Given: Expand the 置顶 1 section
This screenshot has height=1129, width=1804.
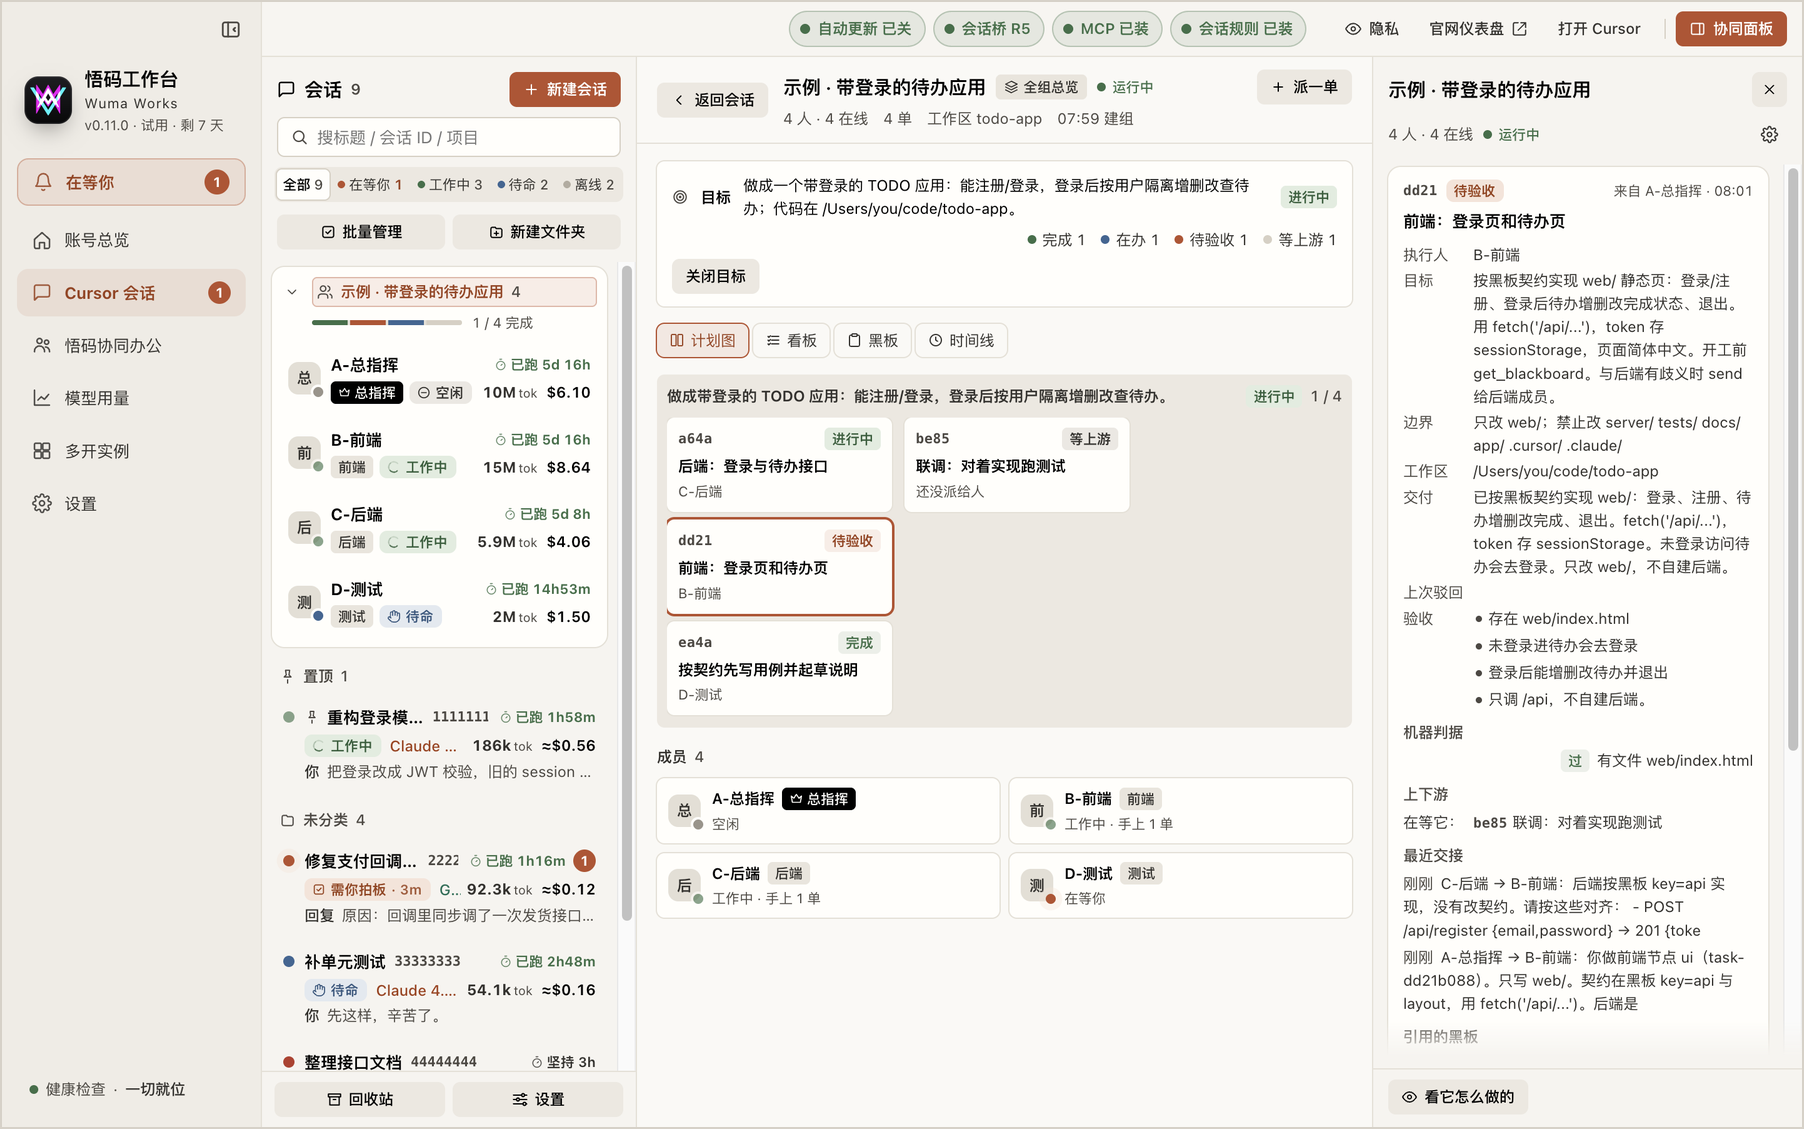Looking at the screenshot, I should [x=315, y=676].
